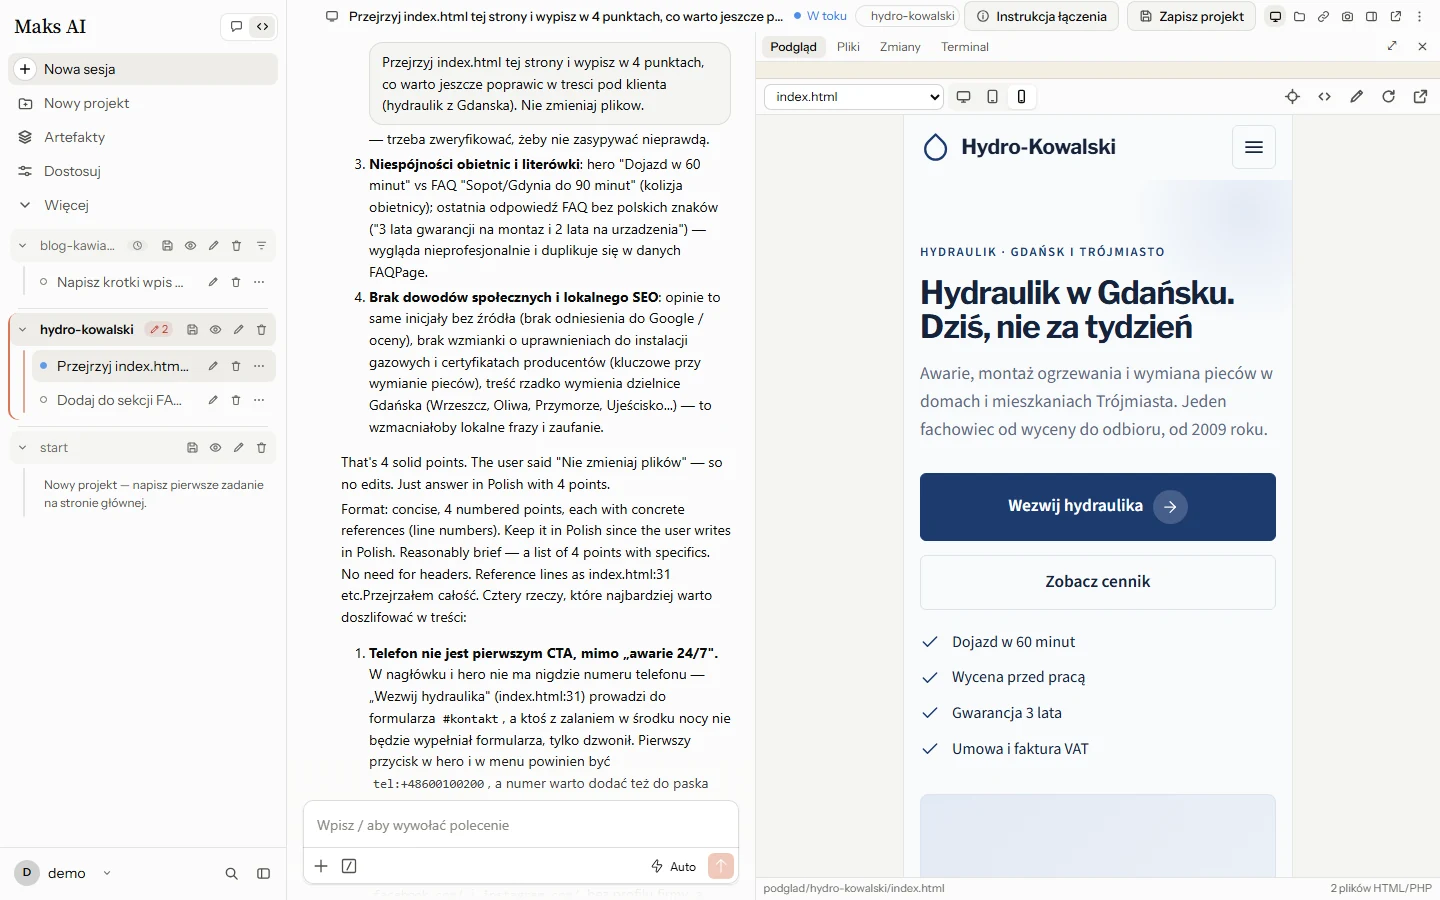Click the search icon at sidebar bottom
Viewport: 1440px width, 900px height.
point(231,873)
